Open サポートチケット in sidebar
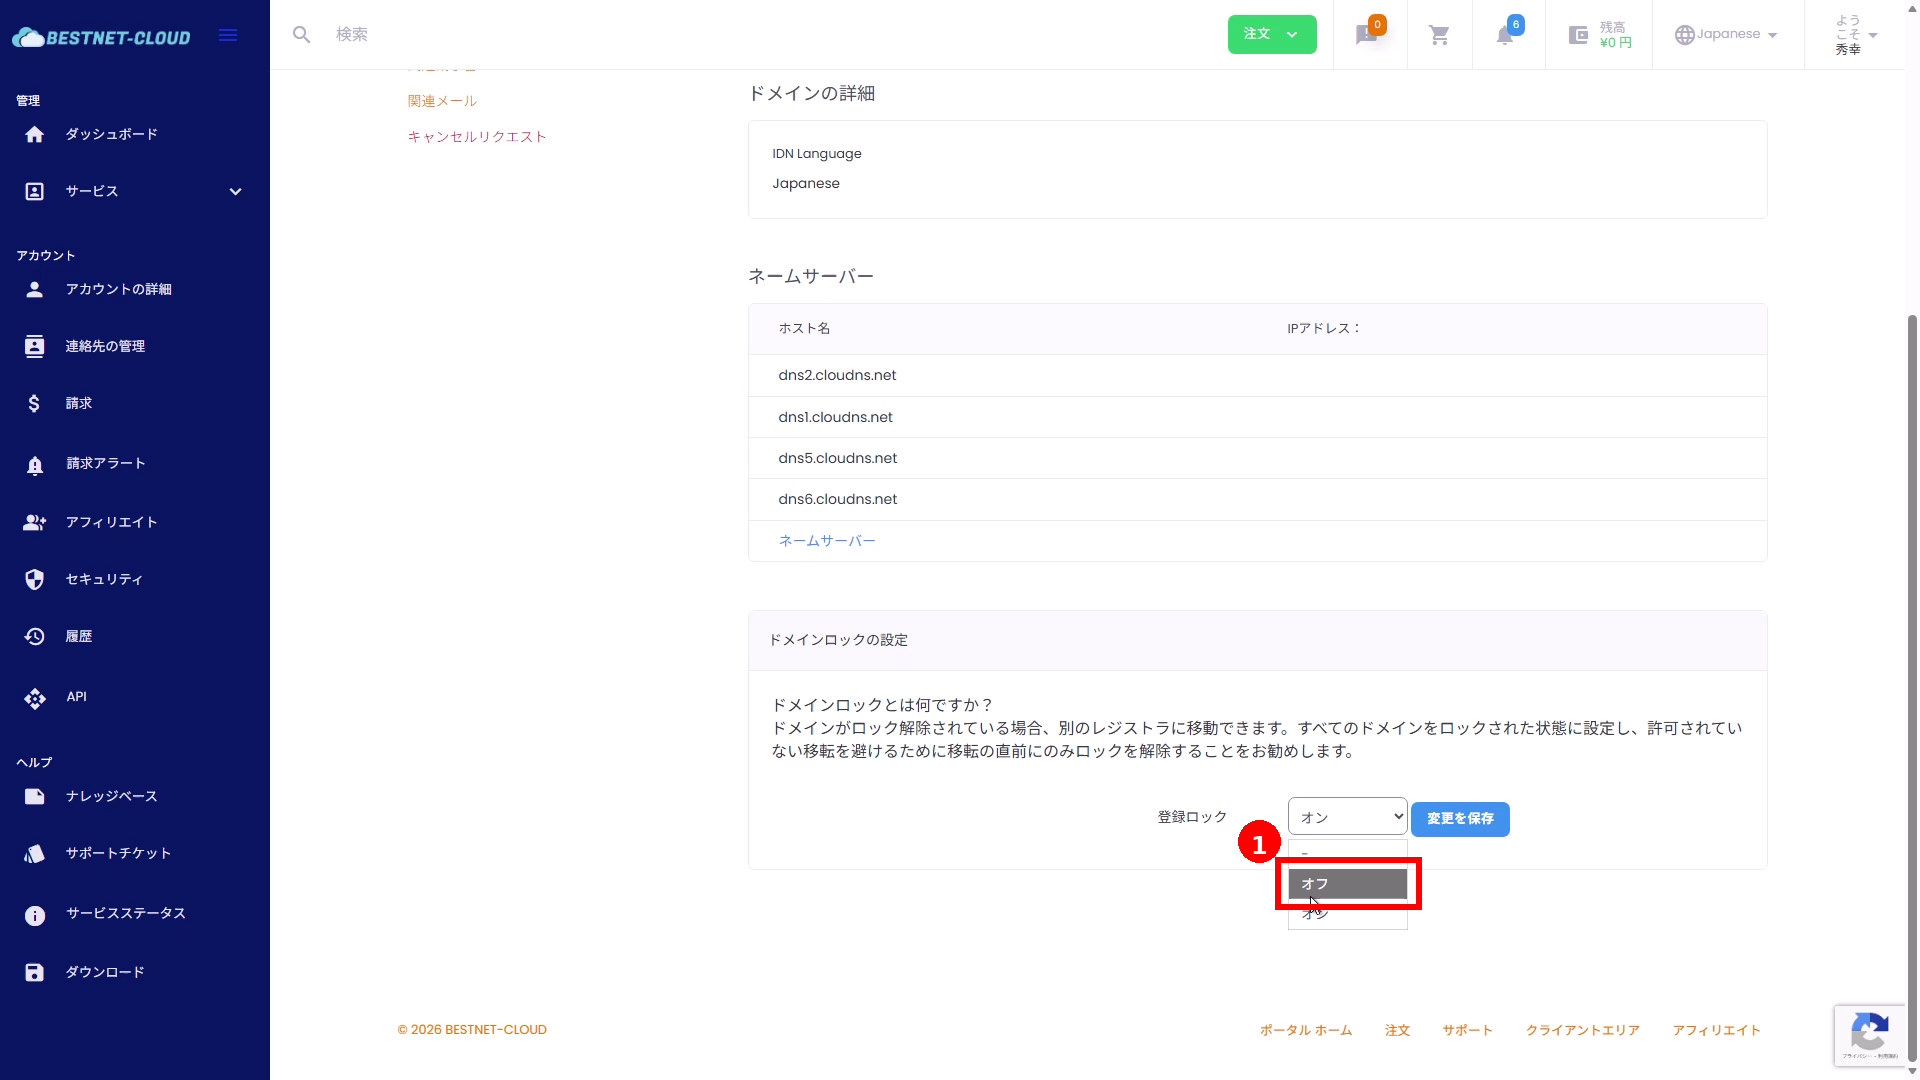The image size is (1920, 1080). coord(118,853)
